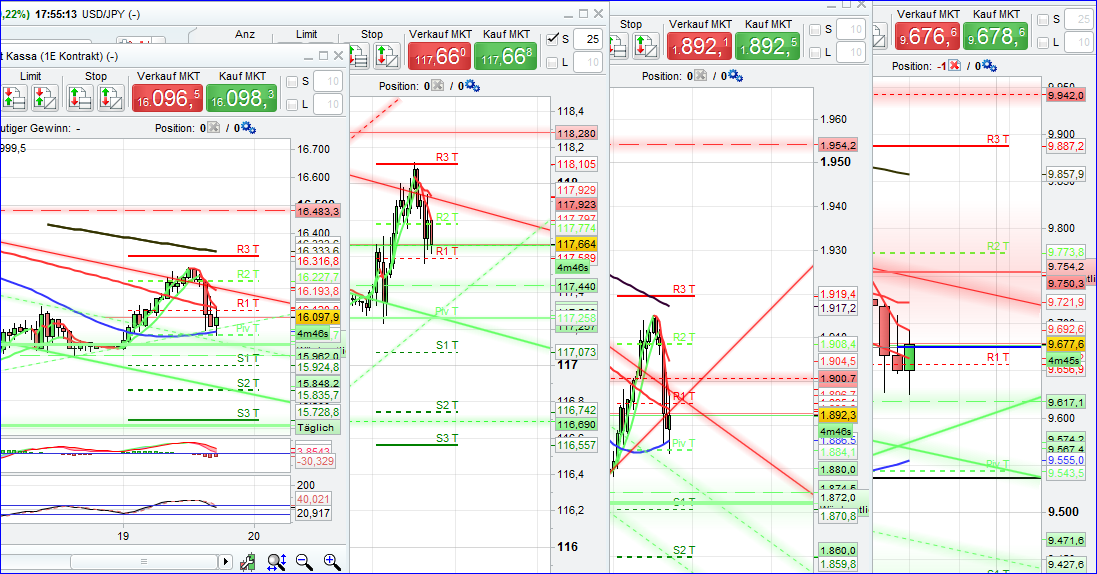Click price label 118,280 on USD/JPY axis
This screenshot has width=1097, height=574.
click(576, 133)
